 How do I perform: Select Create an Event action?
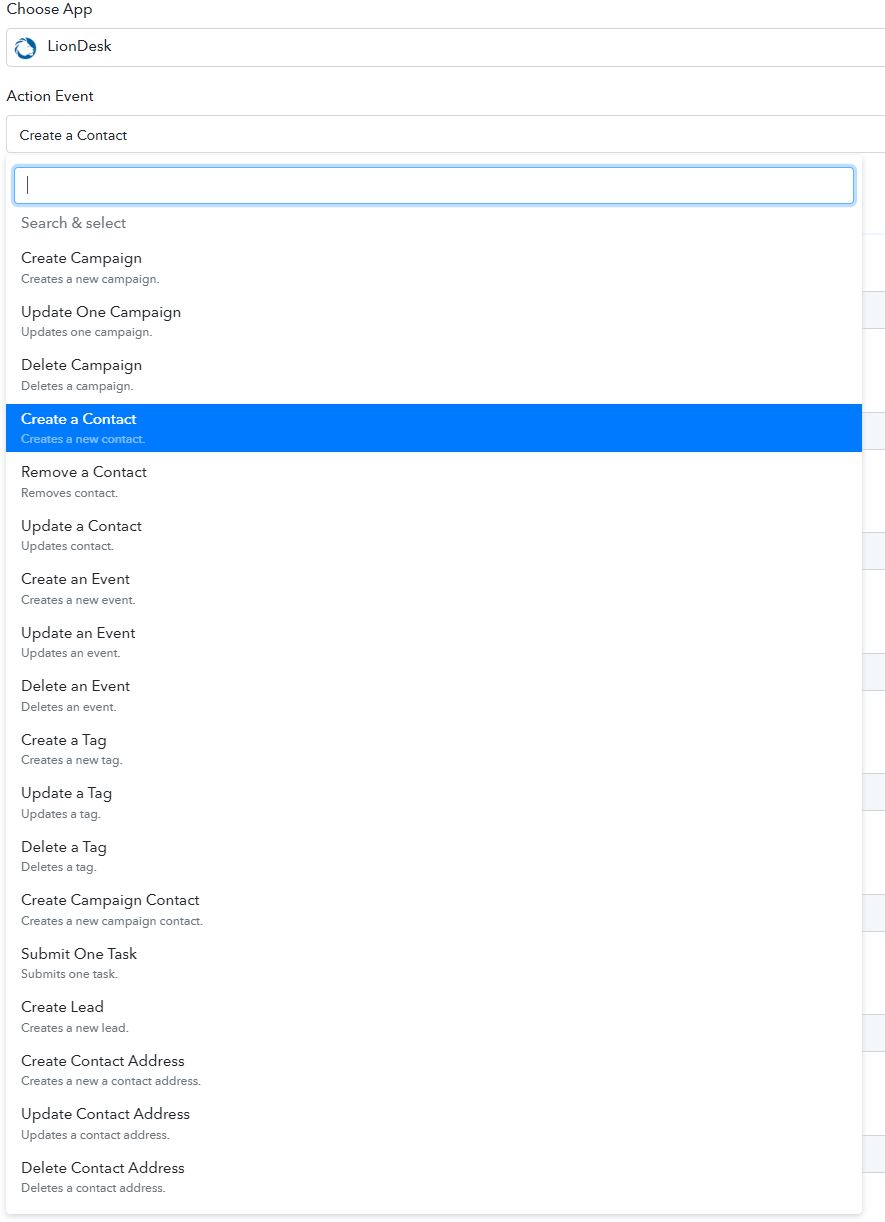pyautogui.click(x=434, y=588)
